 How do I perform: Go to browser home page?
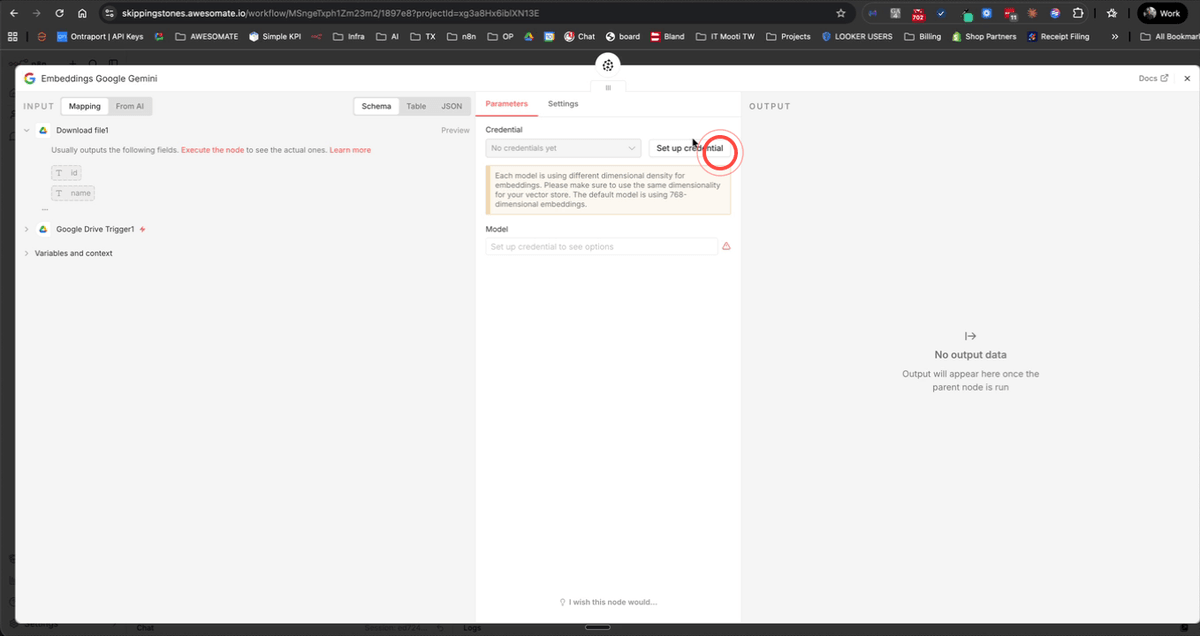82,14
